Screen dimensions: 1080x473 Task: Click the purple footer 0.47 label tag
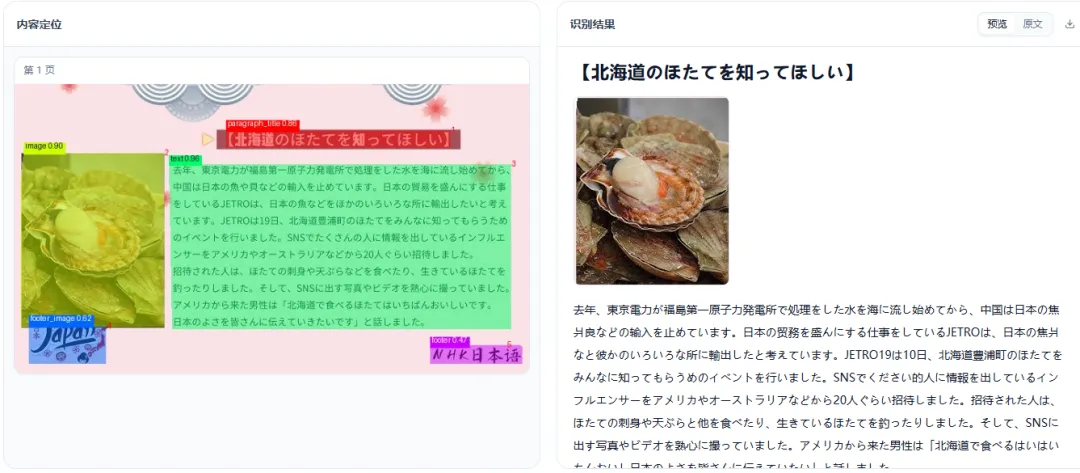449,340
